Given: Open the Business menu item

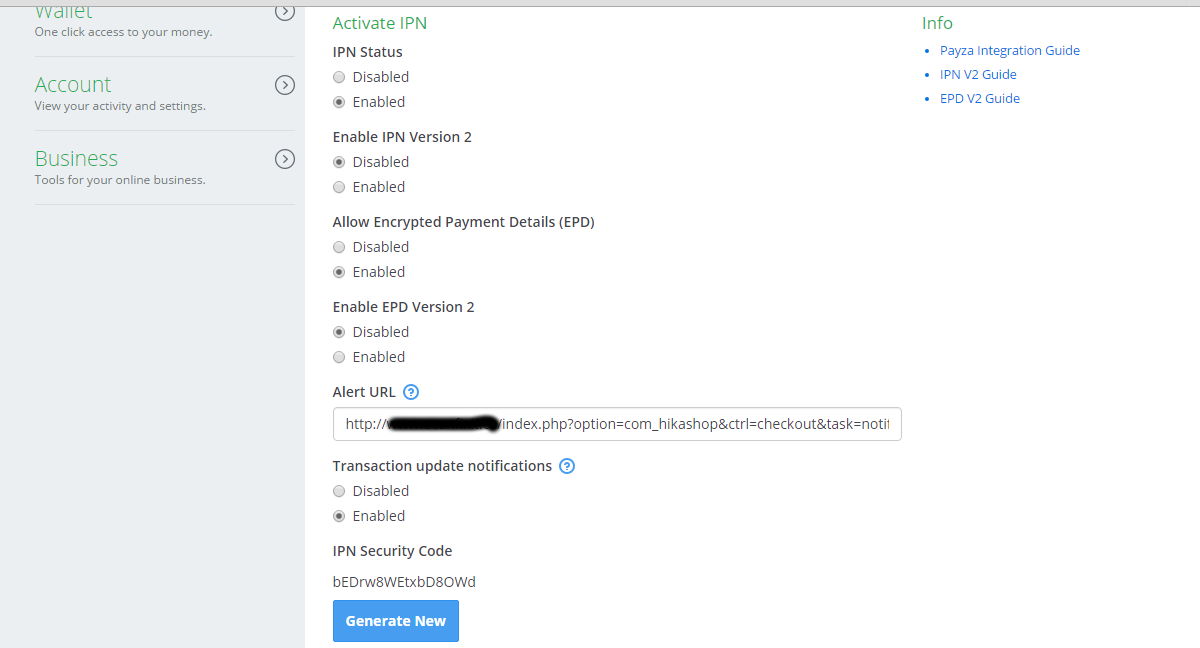Looking at the screenshot, I should [x=76, y=159].
